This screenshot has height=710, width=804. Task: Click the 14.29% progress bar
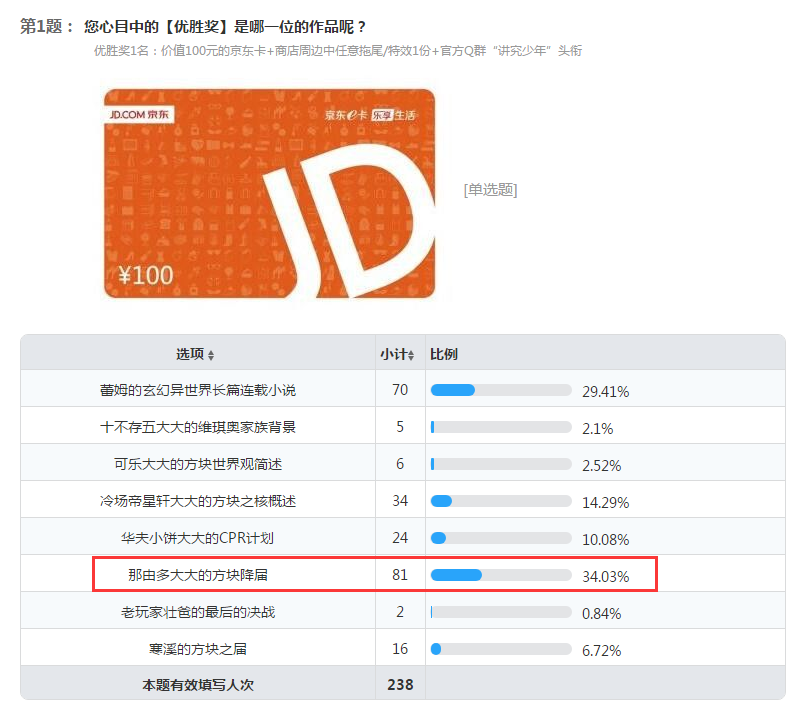(501, 501)
